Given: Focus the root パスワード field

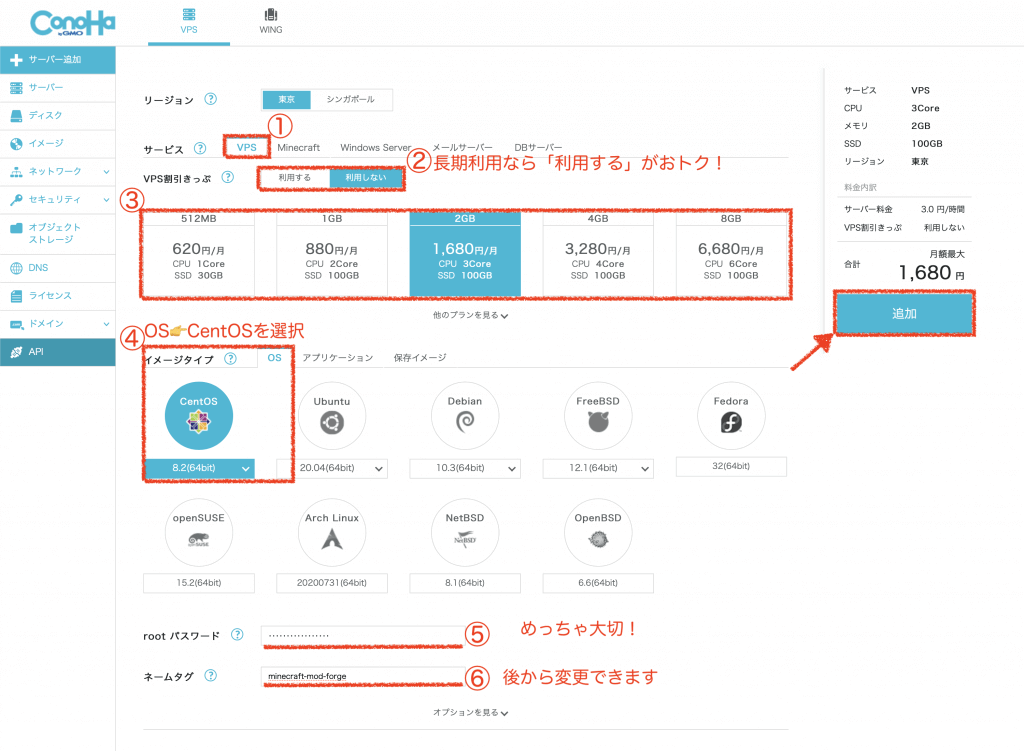Looking at the screenshot, I should pos(362,635).
